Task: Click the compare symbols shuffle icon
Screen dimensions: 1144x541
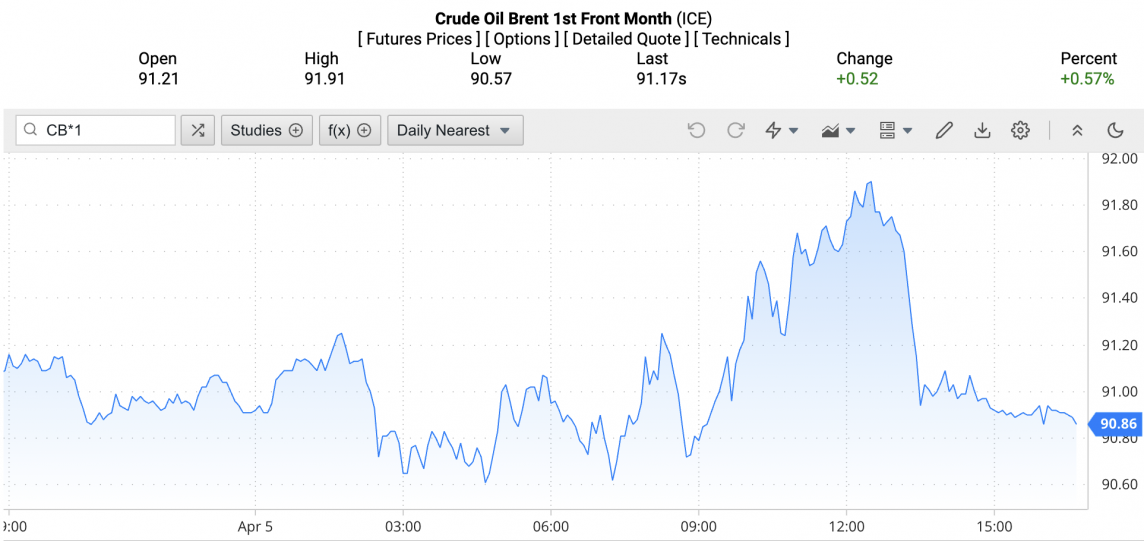Action: coord(198,130)
